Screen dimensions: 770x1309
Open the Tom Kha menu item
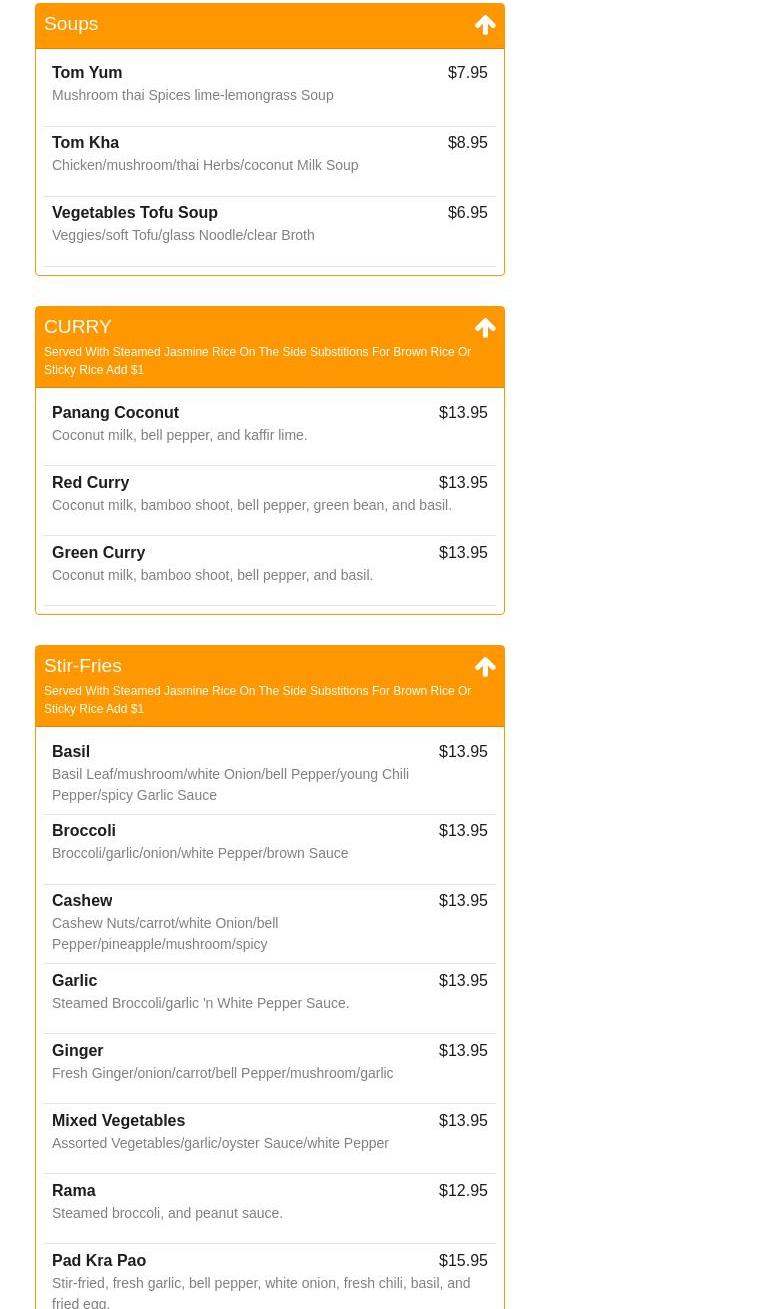pyautogui.click(x=86, y=143)
